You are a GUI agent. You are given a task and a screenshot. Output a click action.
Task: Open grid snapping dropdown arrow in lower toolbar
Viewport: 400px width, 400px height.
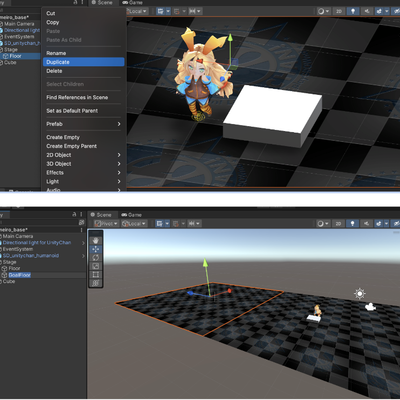183,223
